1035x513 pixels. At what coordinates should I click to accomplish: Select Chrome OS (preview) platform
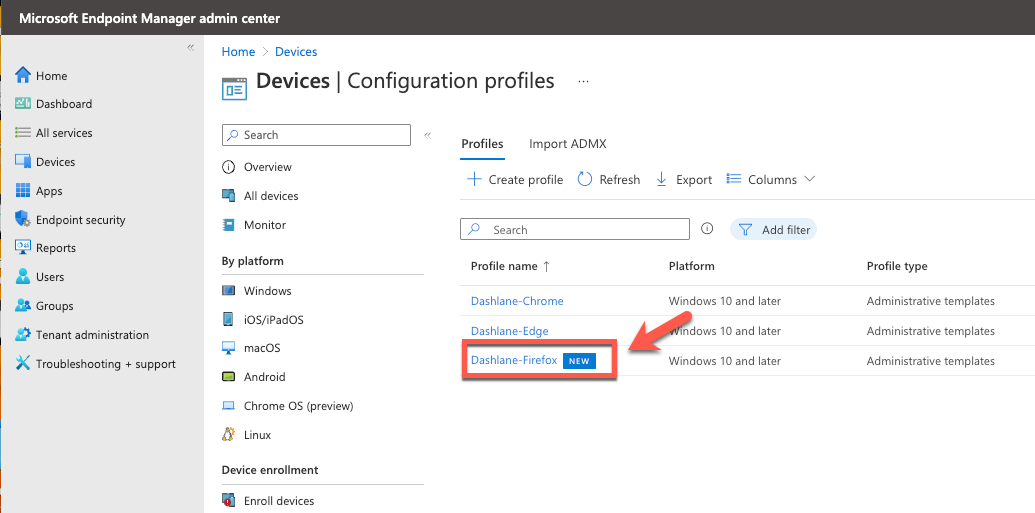click(298, 406)
